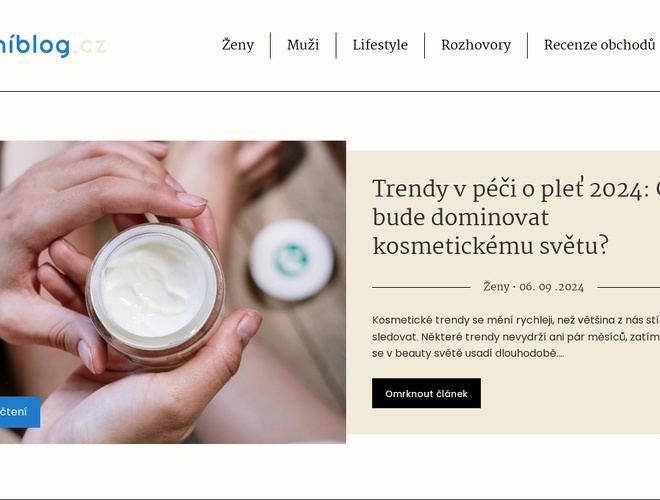Click the .cz part of the logo
The height and width of the screenshot is (500, 660).
point(89,46)
